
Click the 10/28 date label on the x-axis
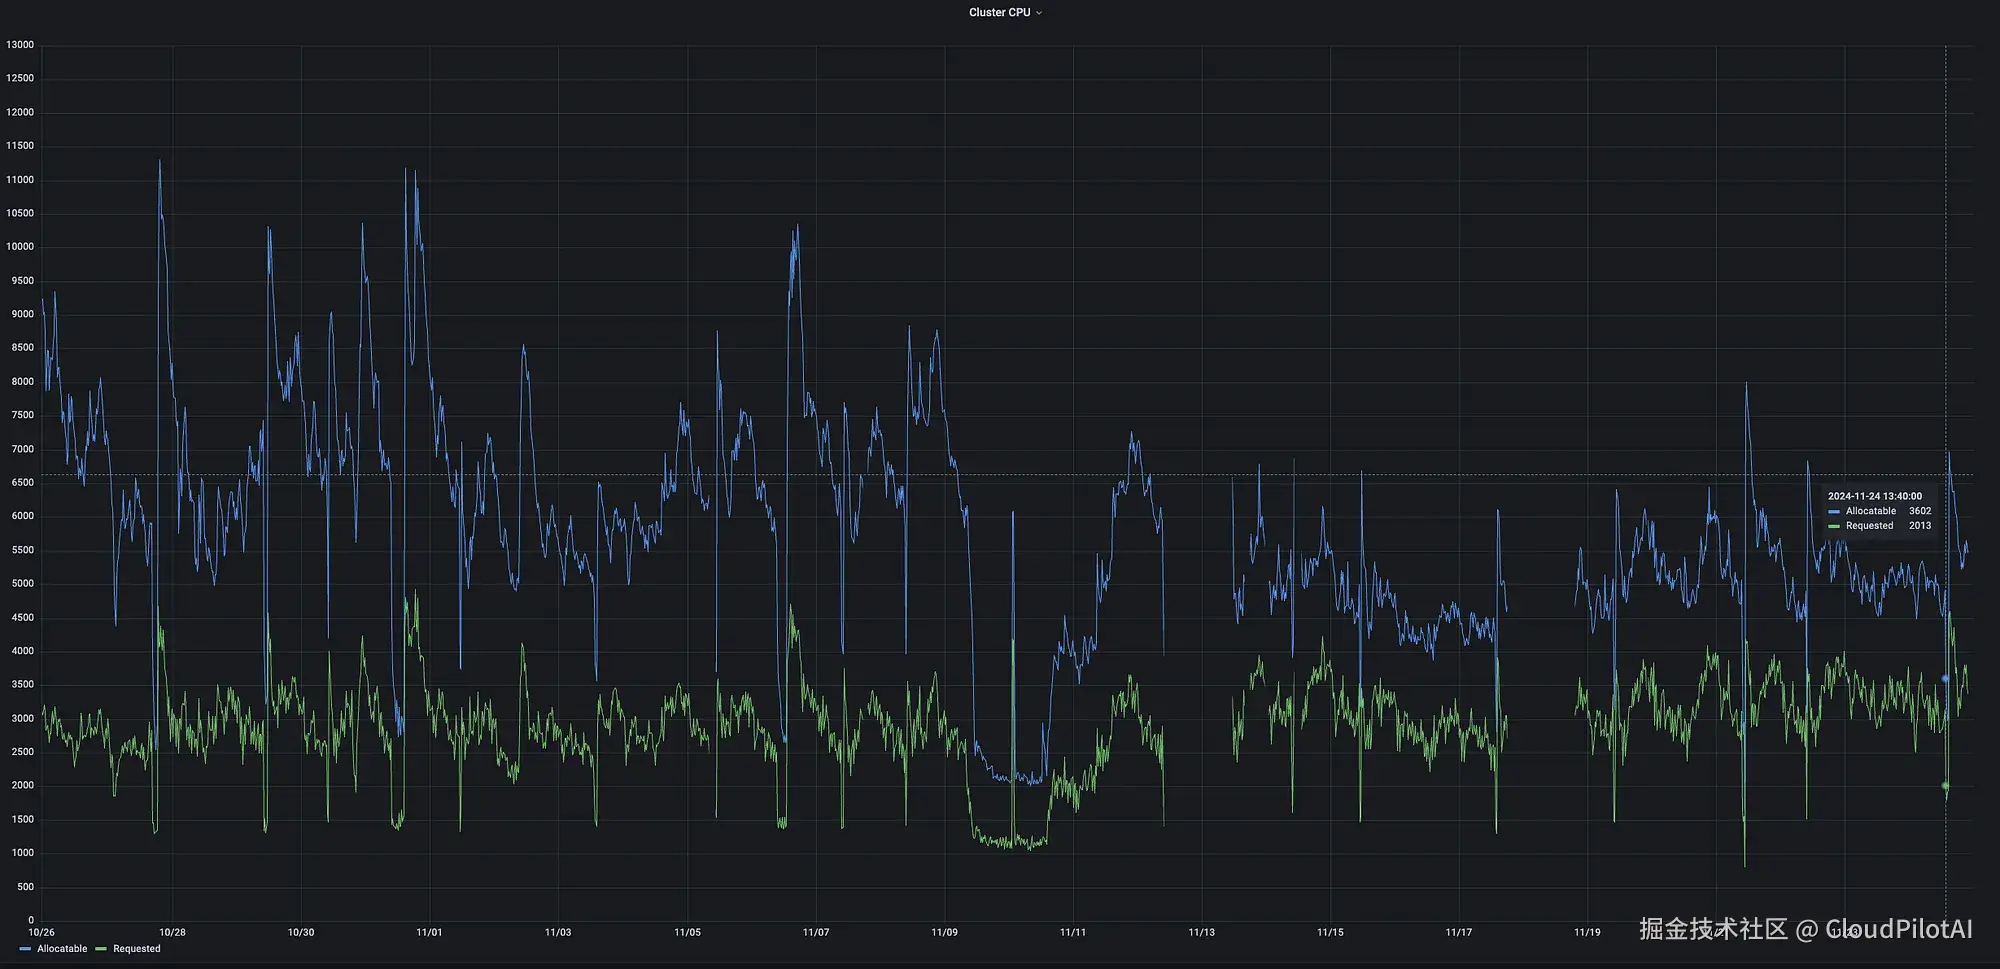click(x=172, y=932)
